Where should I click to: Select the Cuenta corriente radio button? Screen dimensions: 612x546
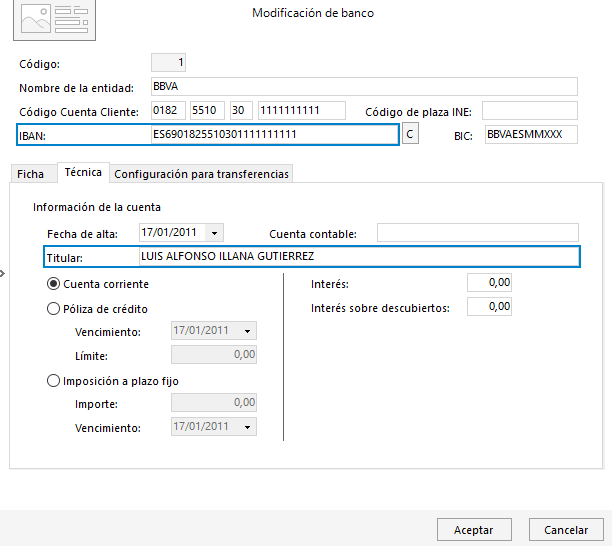(x=53, y=284)
